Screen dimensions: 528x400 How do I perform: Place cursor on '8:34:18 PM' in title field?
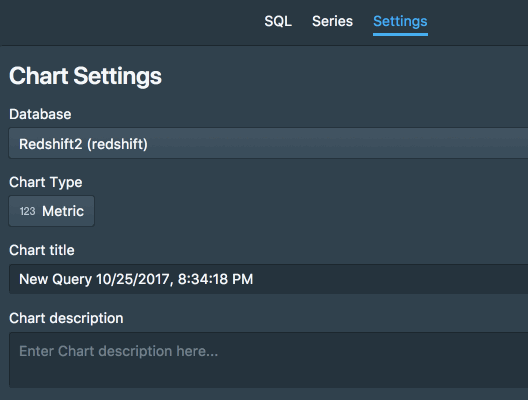click(x=215, y=279)
